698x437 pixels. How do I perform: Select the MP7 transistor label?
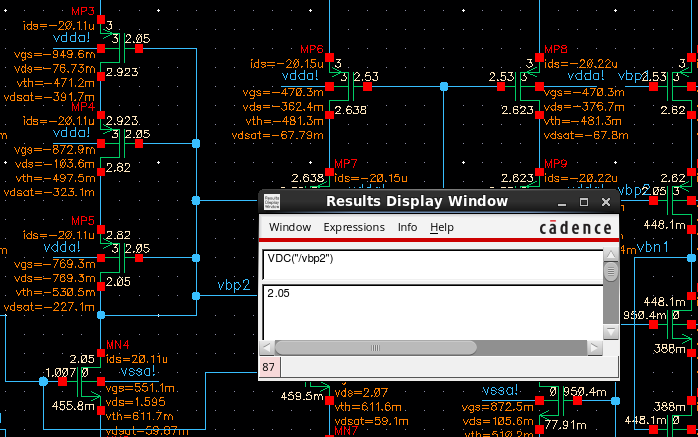point(346,164)
